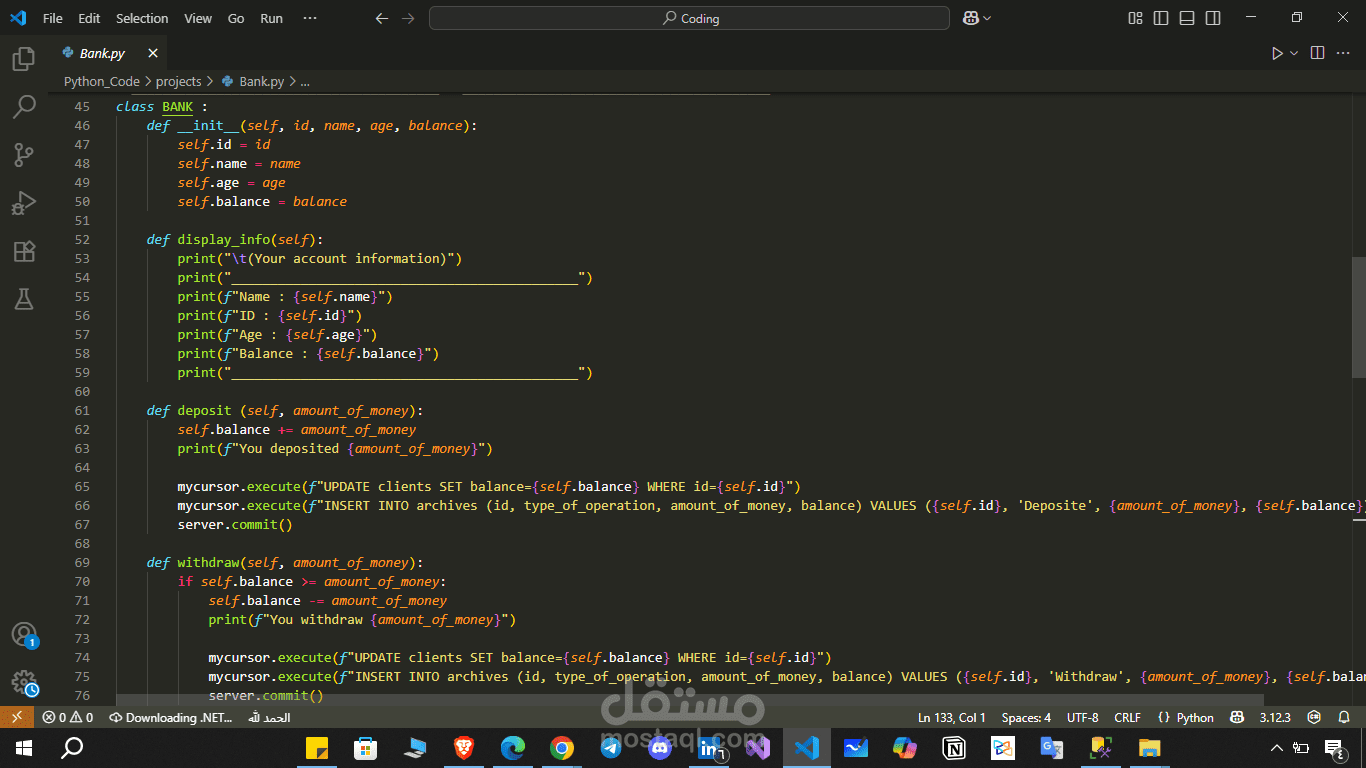Open Windows taskbar search
The height and width of the screenshot is (768, 1366).
click(72, 747)
